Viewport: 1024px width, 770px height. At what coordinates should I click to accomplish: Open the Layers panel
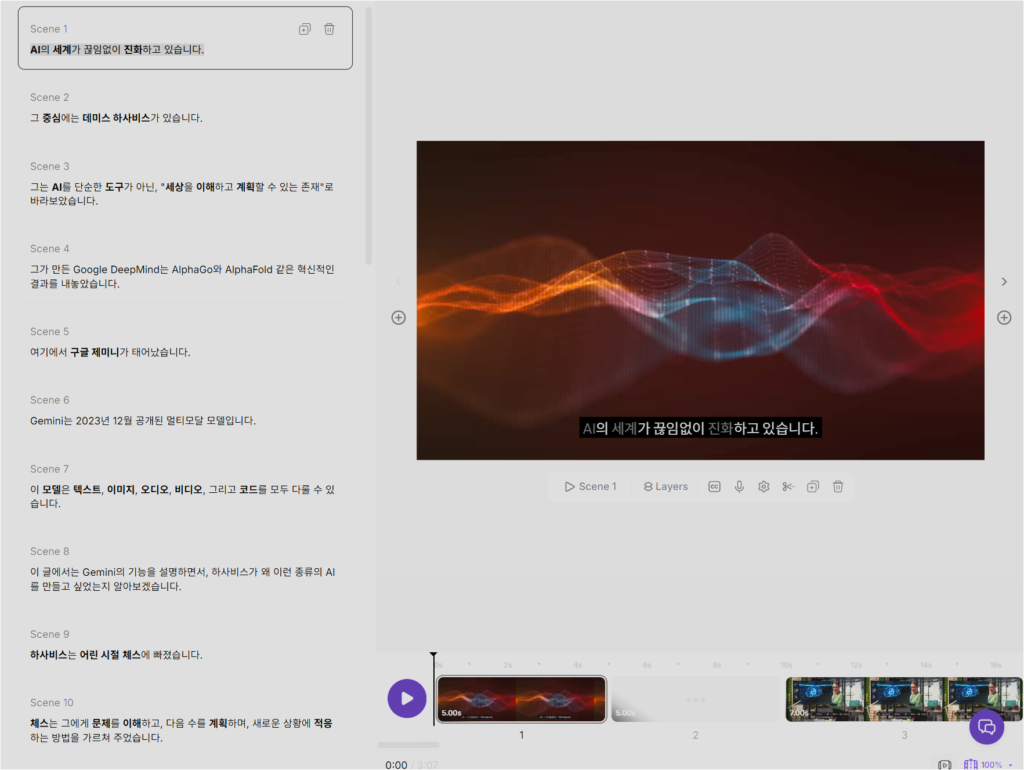pos(666,486)
